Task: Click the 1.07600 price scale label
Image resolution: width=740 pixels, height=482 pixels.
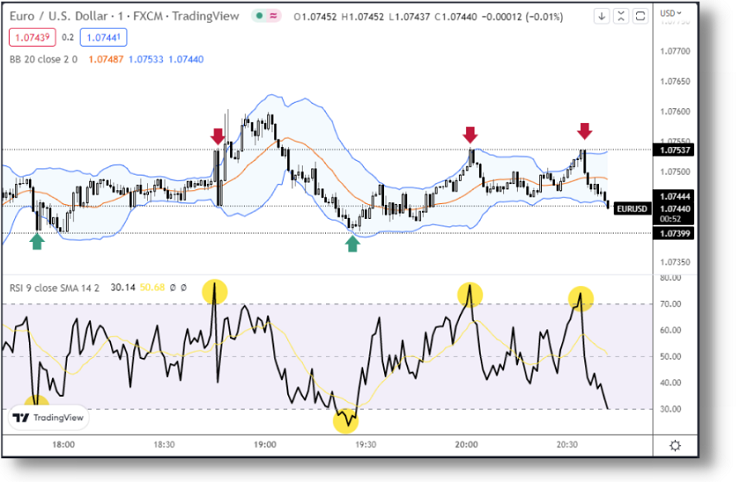Action: [674, 111]
